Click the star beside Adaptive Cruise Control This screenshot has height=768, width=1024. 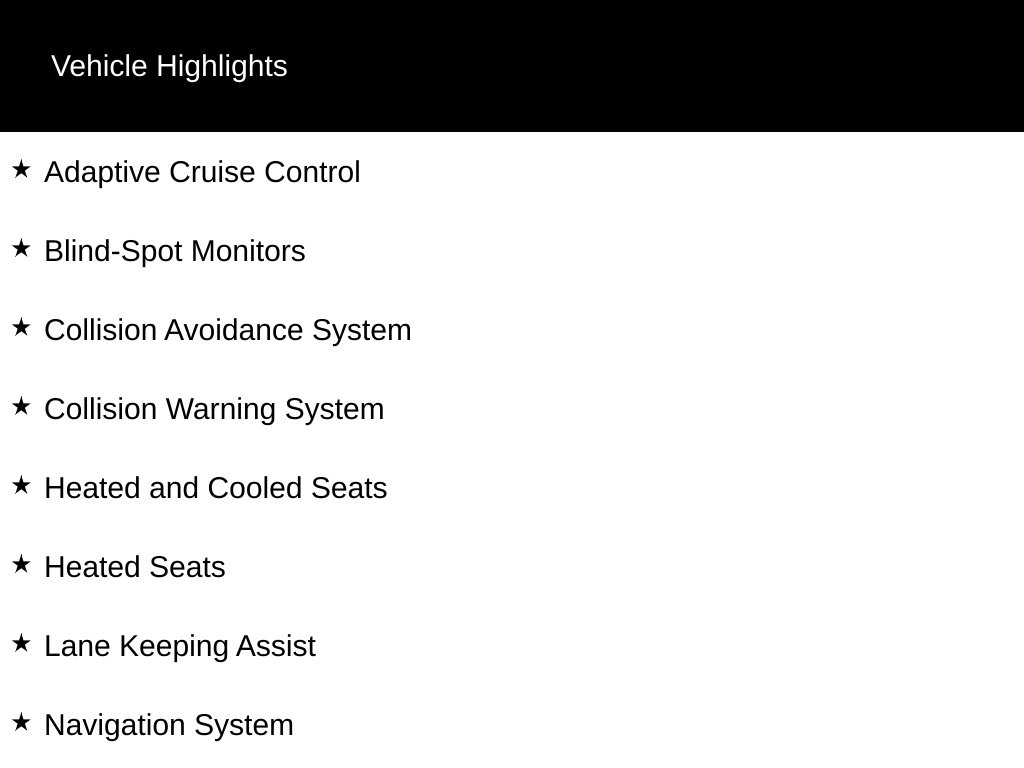(x=21, y=169)
